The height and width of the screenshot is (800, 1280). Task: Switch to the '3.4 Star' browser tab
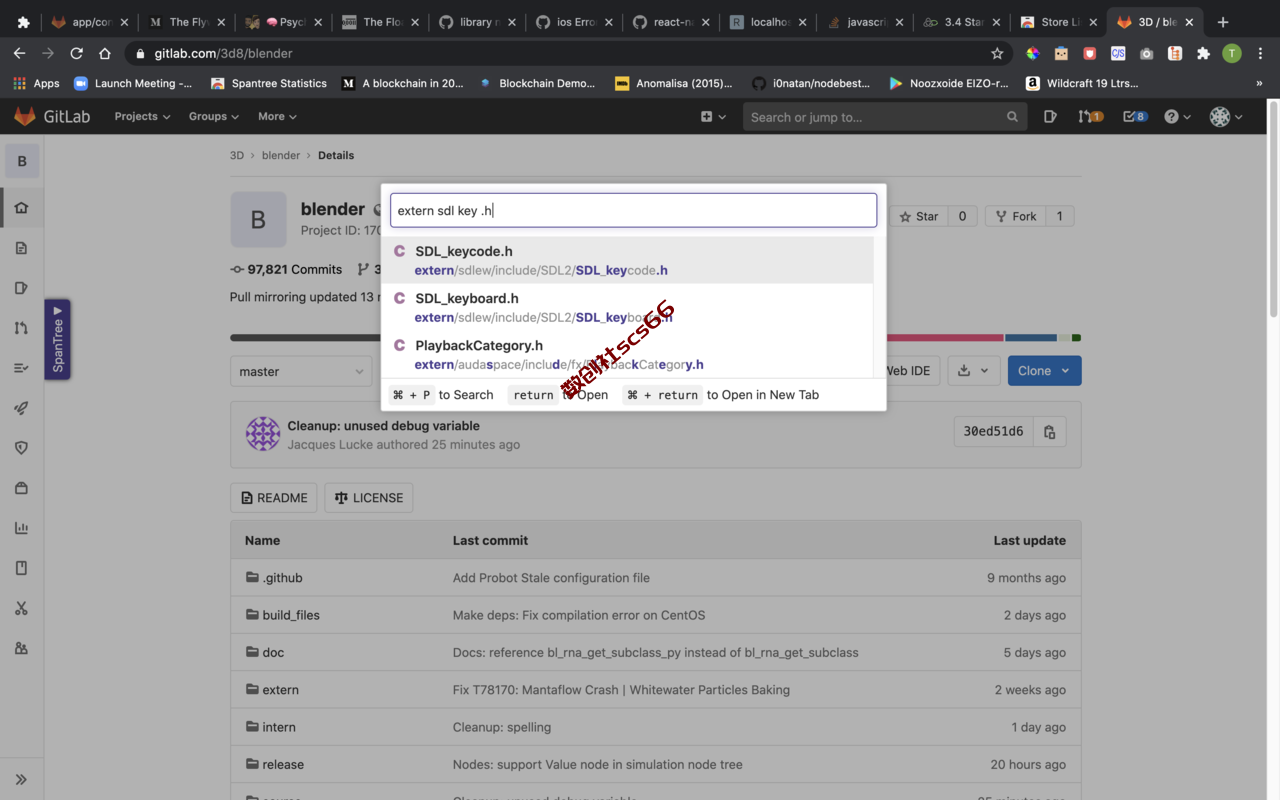tap(962, 22)
